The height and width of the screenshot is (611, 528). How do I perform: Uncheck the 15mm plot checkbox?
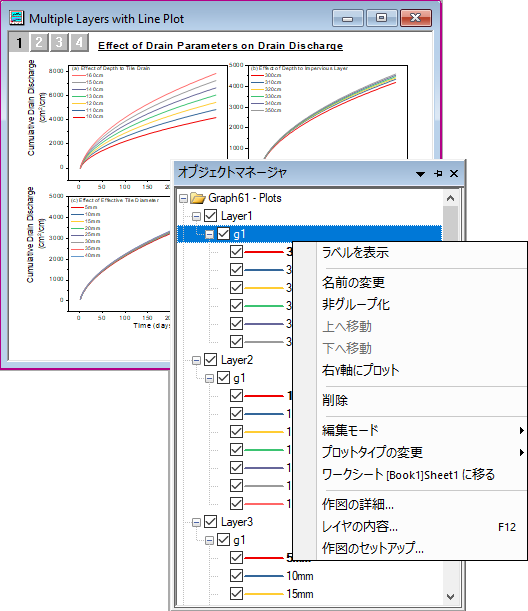(236, 593)
